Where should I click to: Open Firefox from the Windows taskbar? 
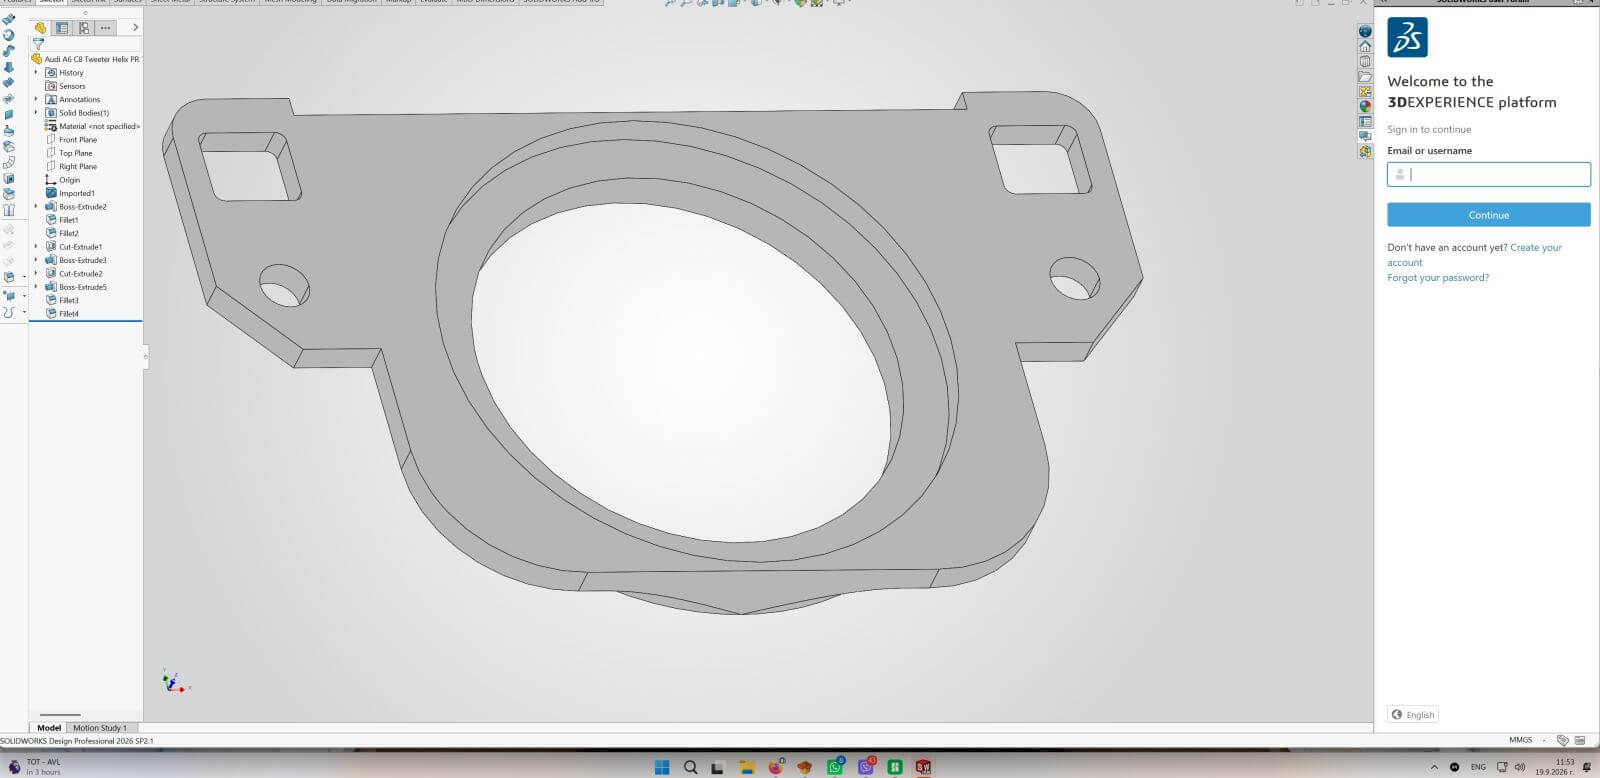point(775,768)
